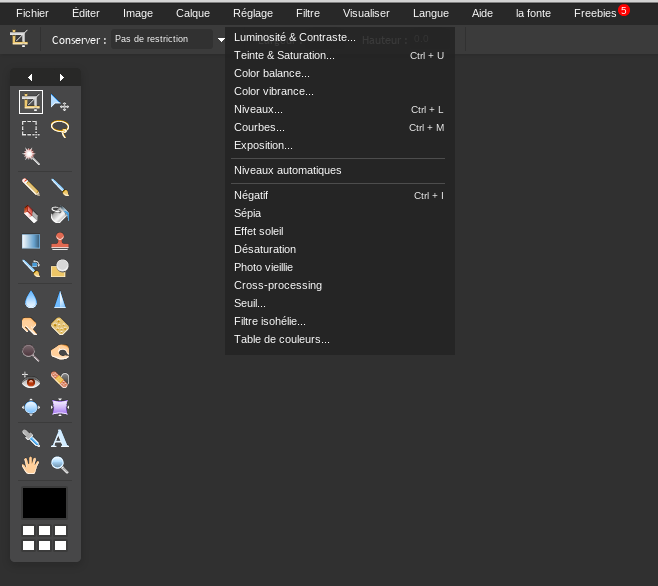The width and height of the screenshot is (658, 586).
Task: Choose Filtre isohélie... entry
Action: pos(339,322)
